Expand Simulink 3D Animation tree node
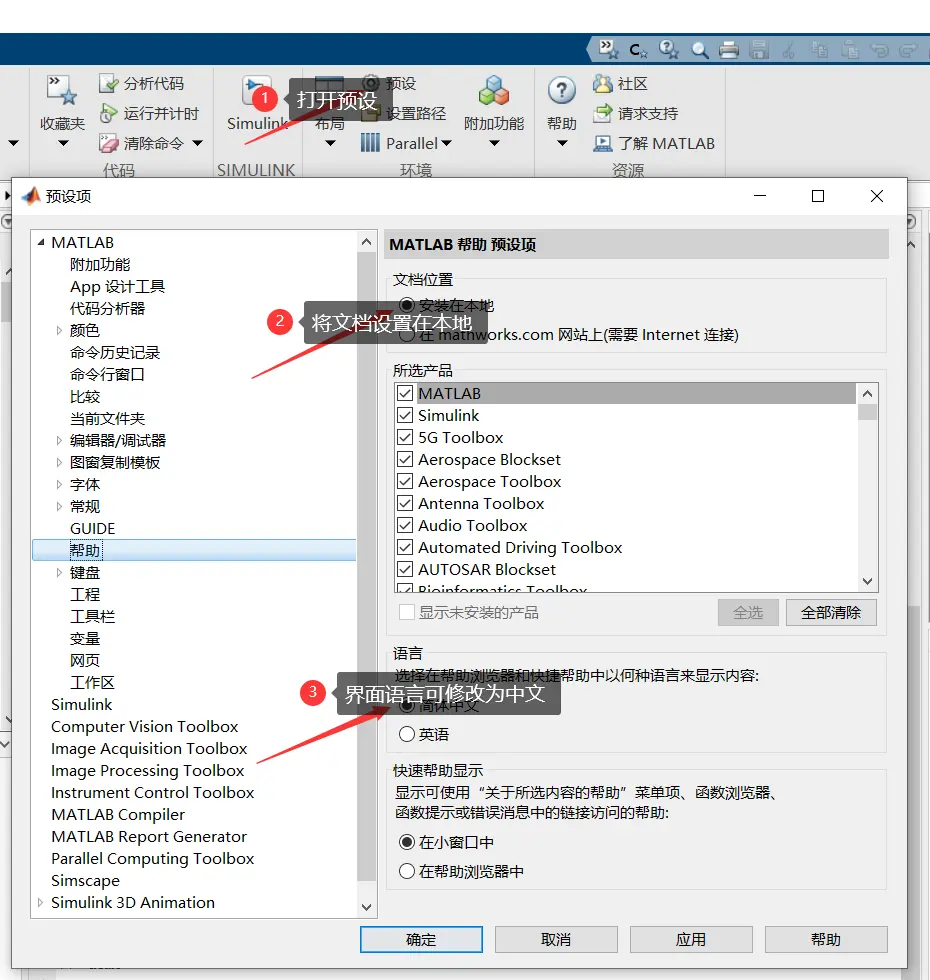Viewport: 930px width, 980px height. click(41, 902)
